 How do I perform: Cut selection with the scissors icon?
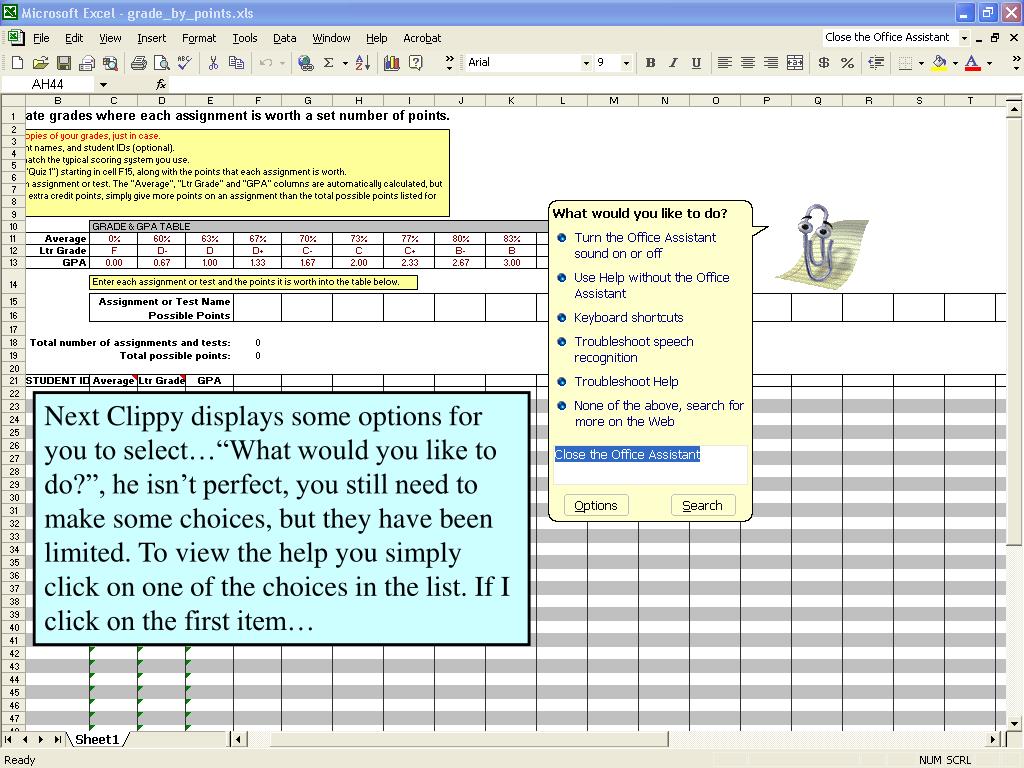(213, 63)
